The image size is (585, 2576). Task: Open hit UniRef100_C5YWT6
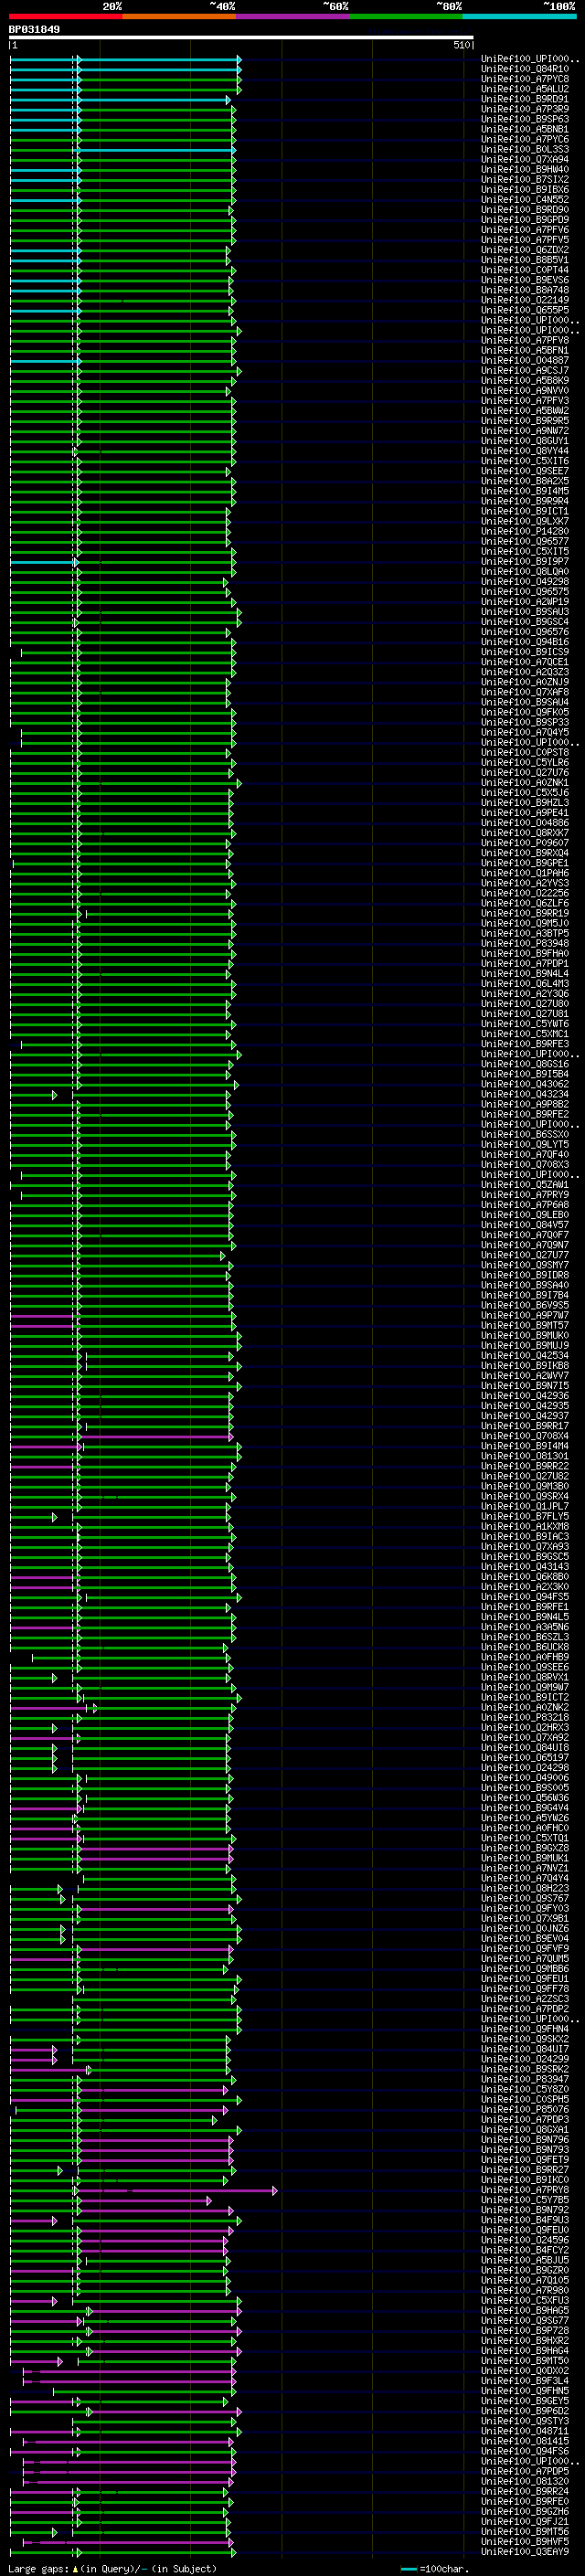[525, 1024]
